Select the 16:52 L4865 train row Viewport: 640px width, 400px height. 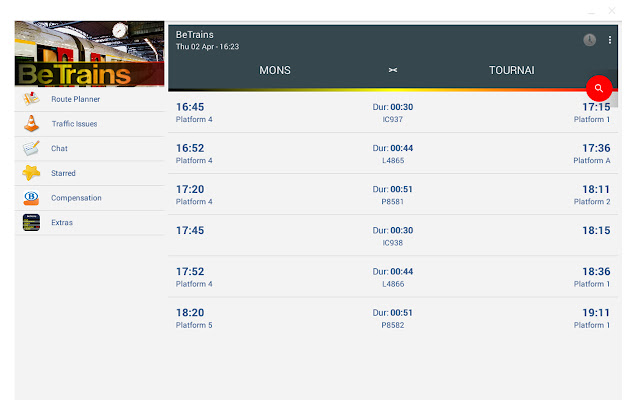(392, 153)
